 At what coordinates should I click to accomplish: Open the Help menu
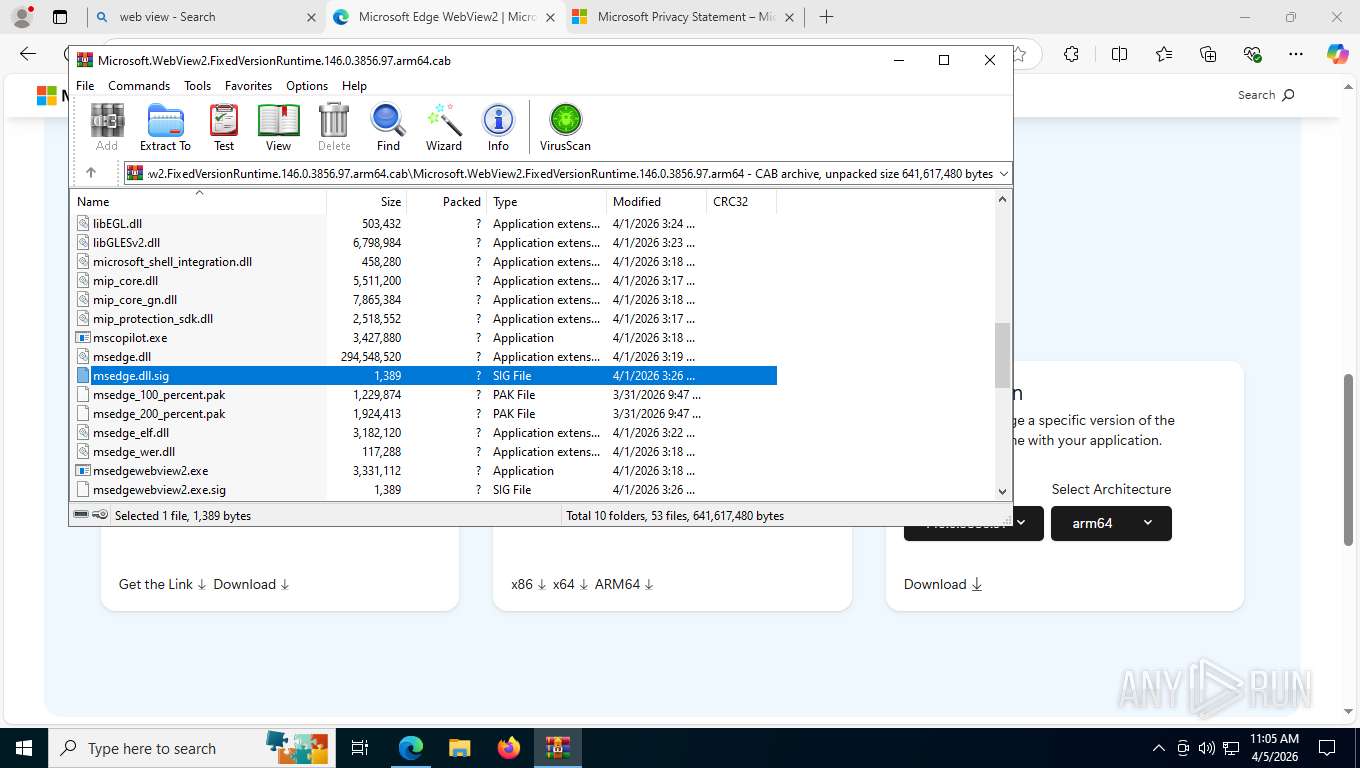354,86
